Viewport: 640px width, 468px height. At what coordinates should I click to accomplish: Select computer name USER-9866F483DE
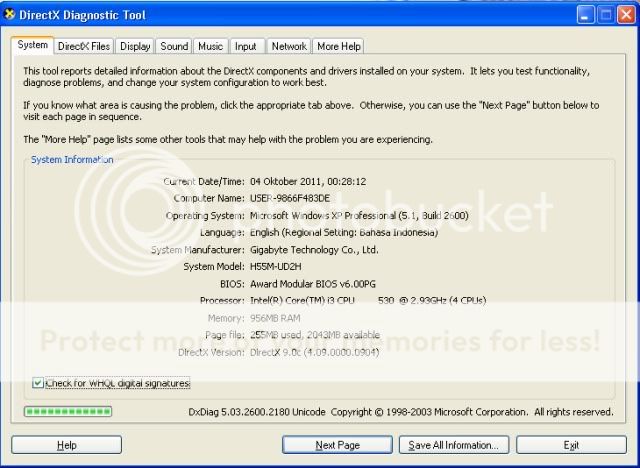click(290, 198)
